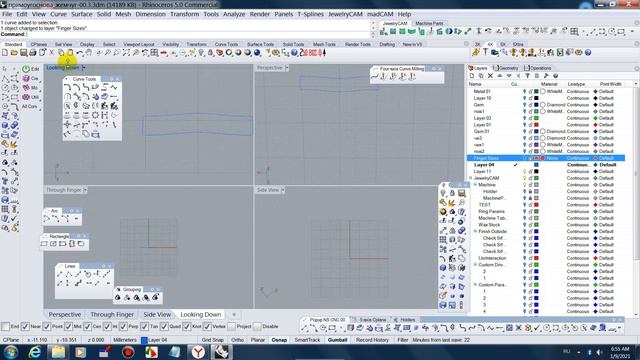Click the Move layer down arrow icon
This screenshot has width=640, height=360.
pyautogui.click(x=509, y=76)
